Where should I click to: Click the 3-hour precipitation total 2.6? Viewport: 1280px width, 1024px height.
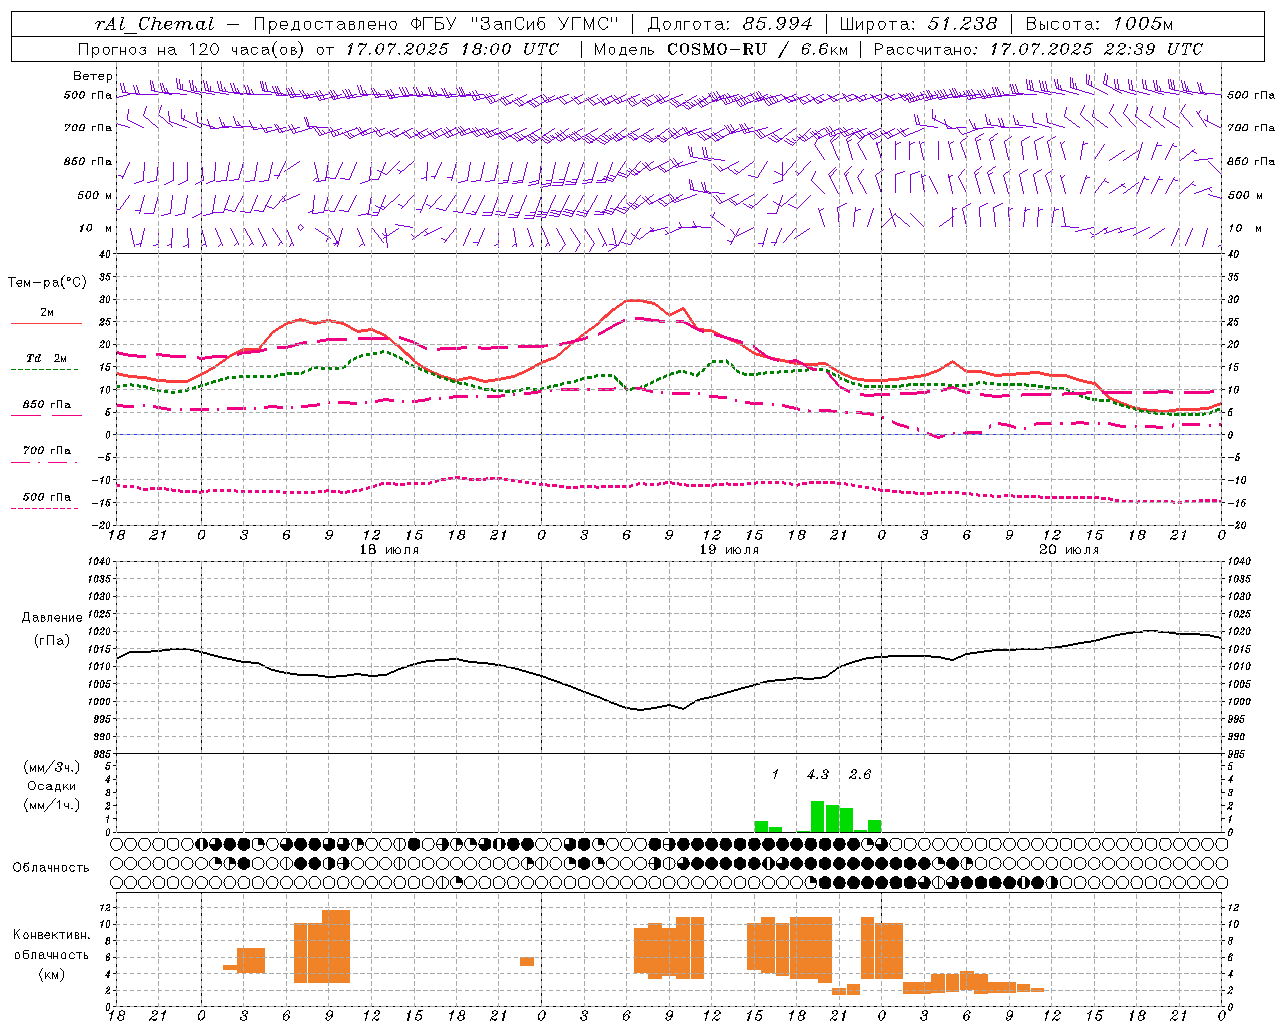[860, 774]
